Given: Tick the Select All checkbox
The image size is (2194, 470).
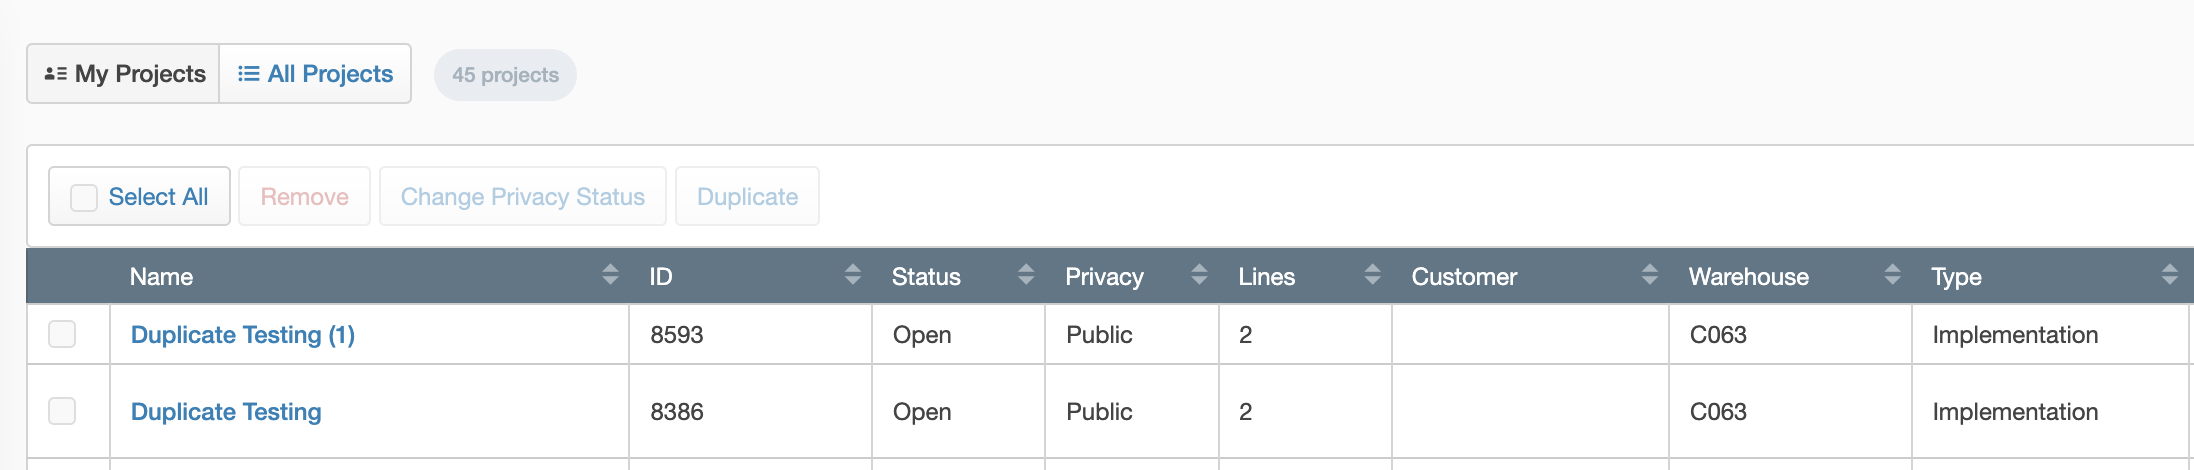Looking at the screenshot, I should (84, 197).
